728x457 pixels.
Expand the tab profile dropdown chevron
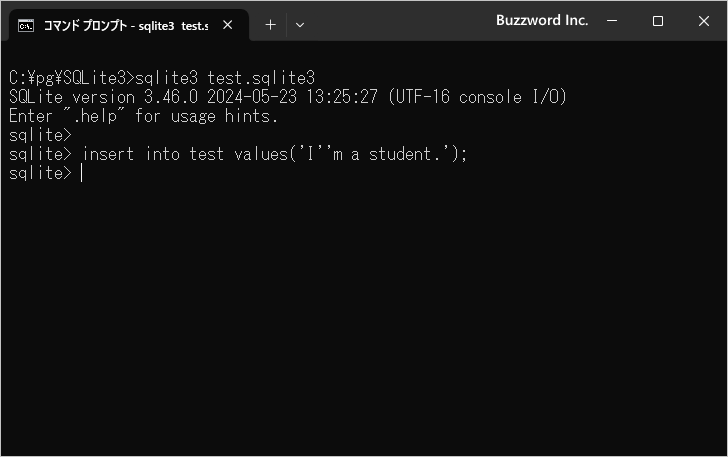[x=300, y=25]
